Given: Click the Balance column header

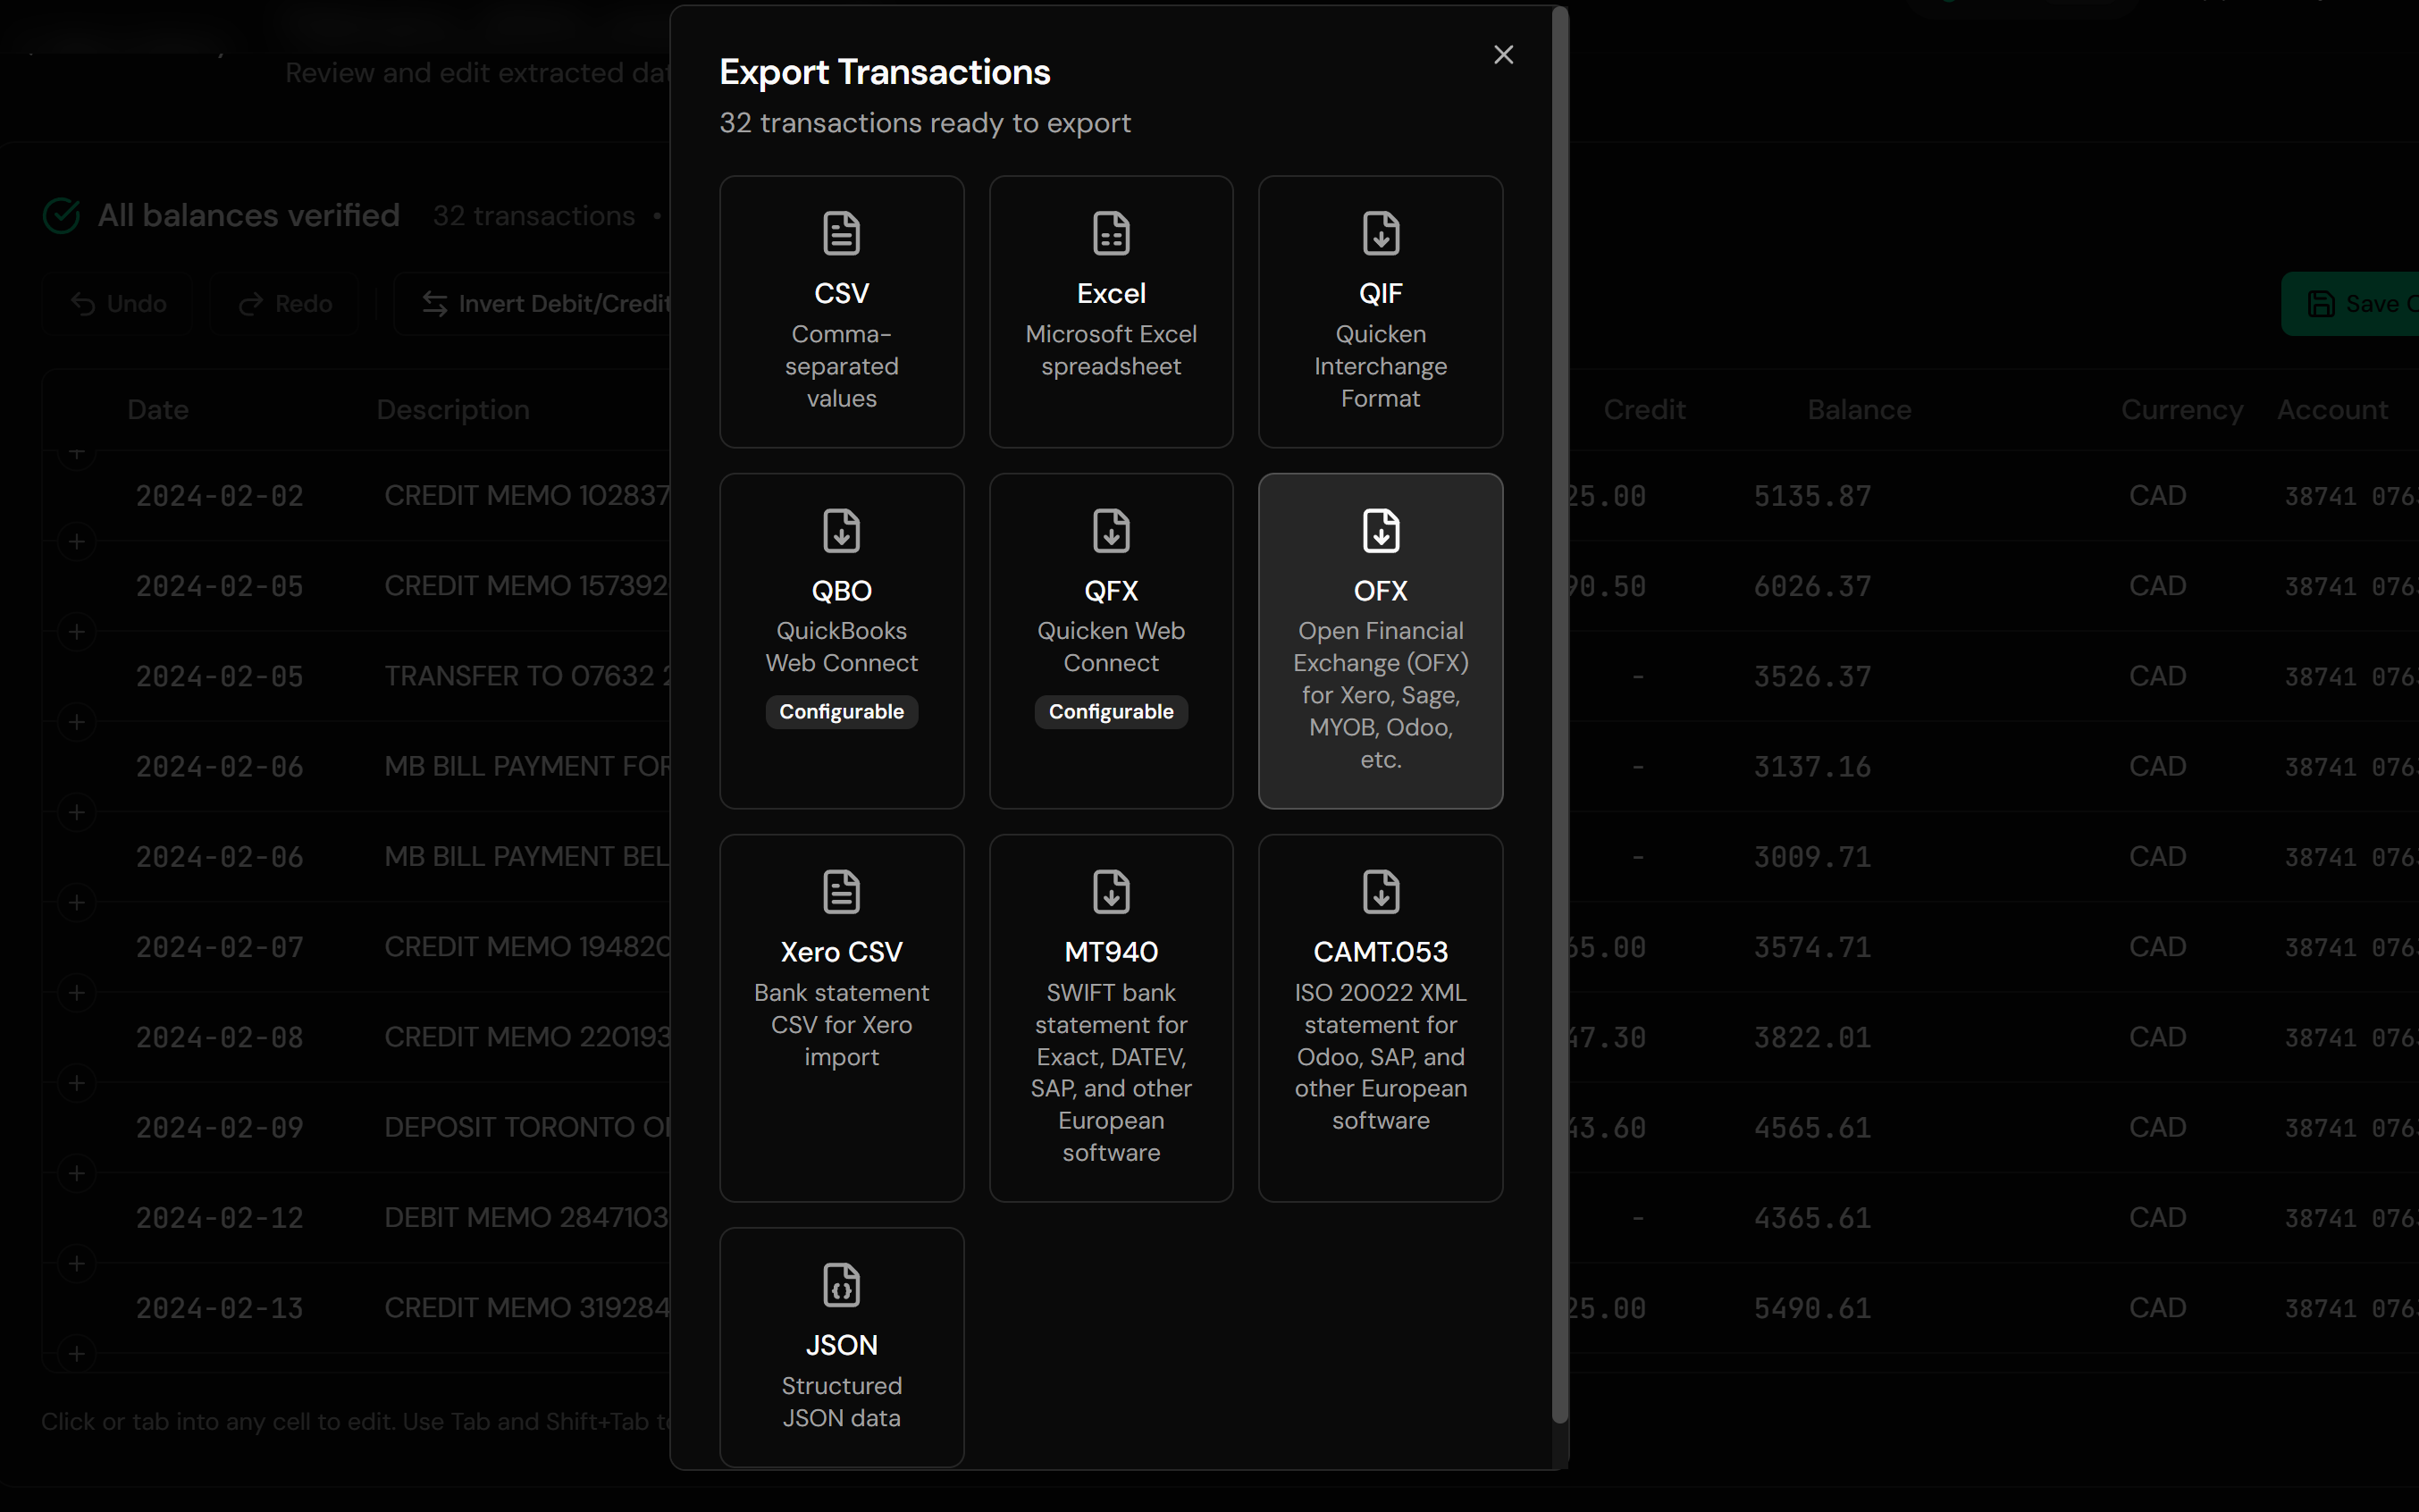Looking at the screenshot, I should 1859,409.
